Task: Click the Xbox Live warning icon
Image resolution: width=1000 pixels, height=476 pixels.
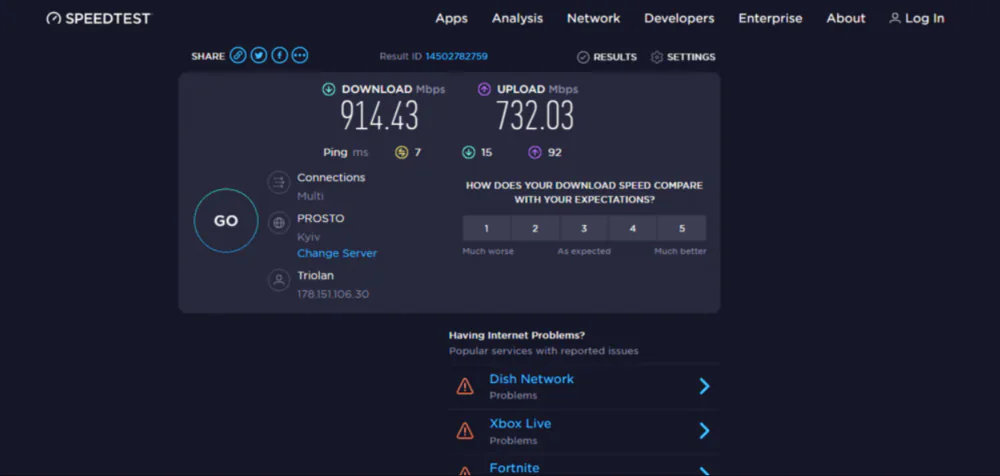Action: click(465, 431)
